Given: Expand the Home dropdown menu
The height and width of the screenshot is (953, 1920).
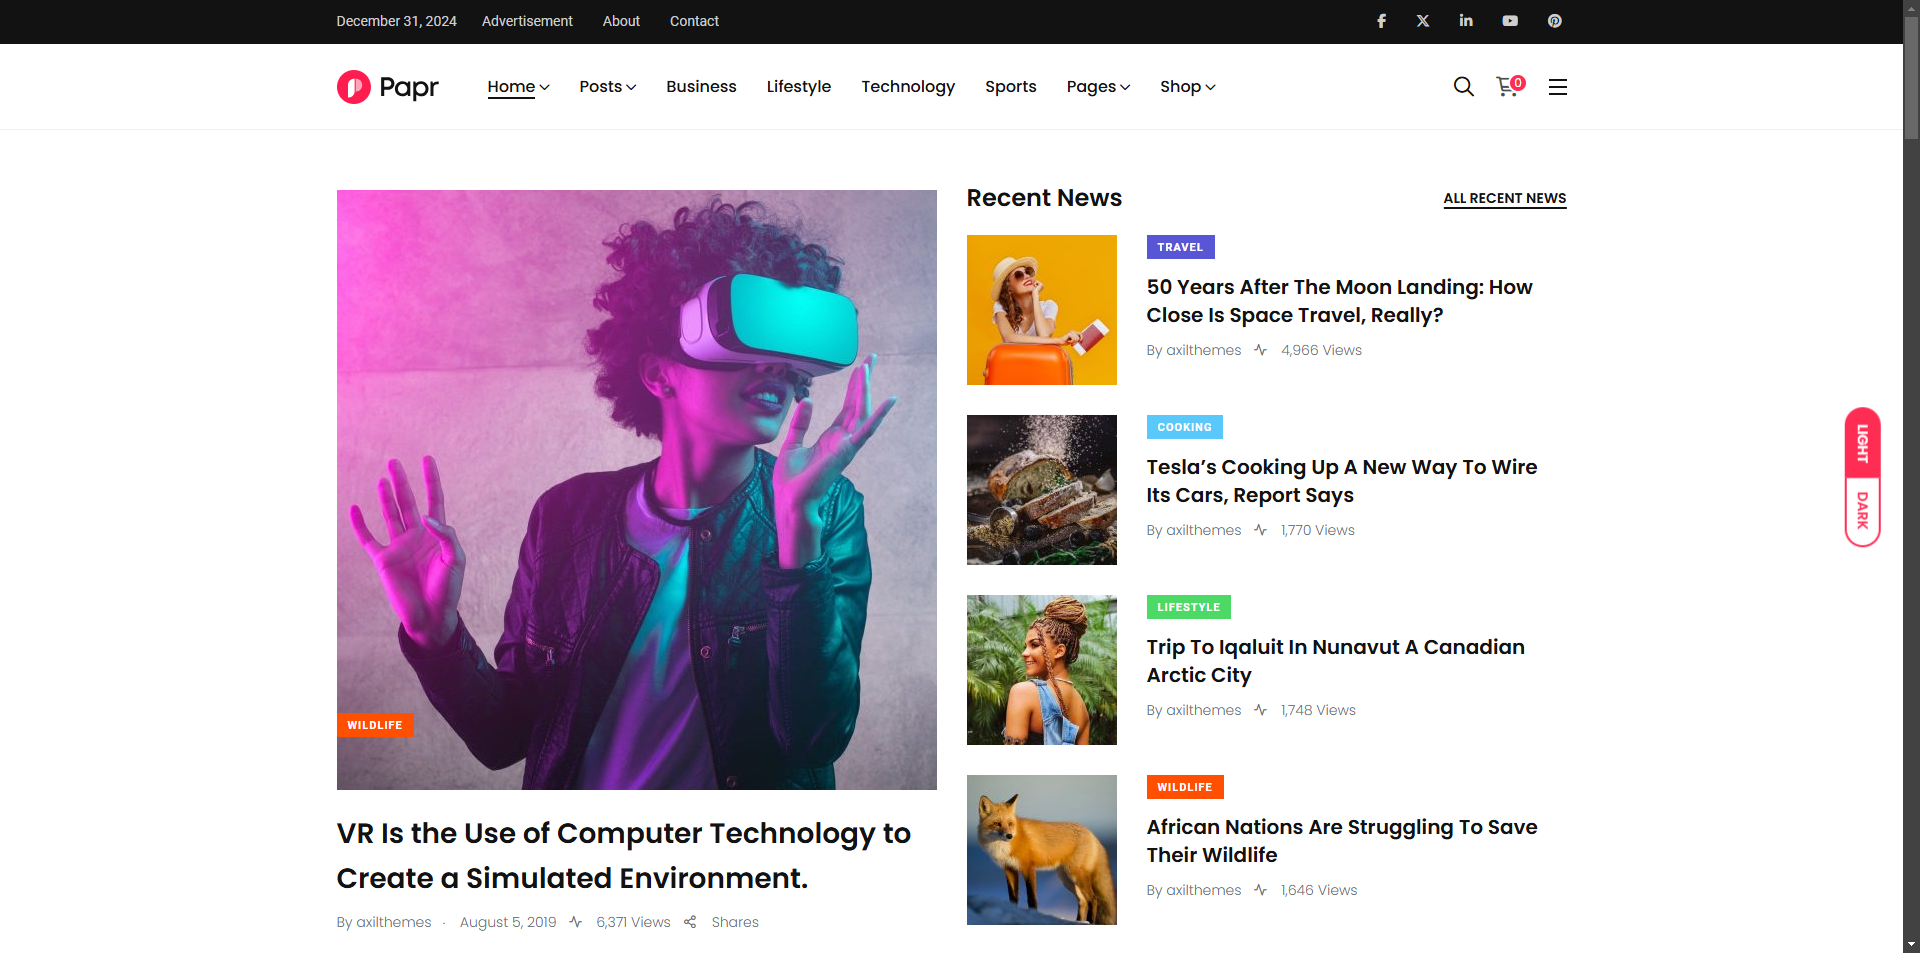Looking at the screenshot, I should [518, 87].
